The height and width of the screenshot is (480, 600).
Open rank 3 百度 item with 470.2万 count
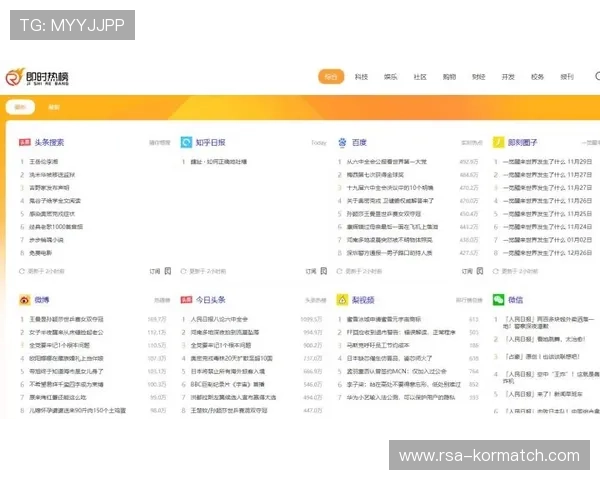390,188
